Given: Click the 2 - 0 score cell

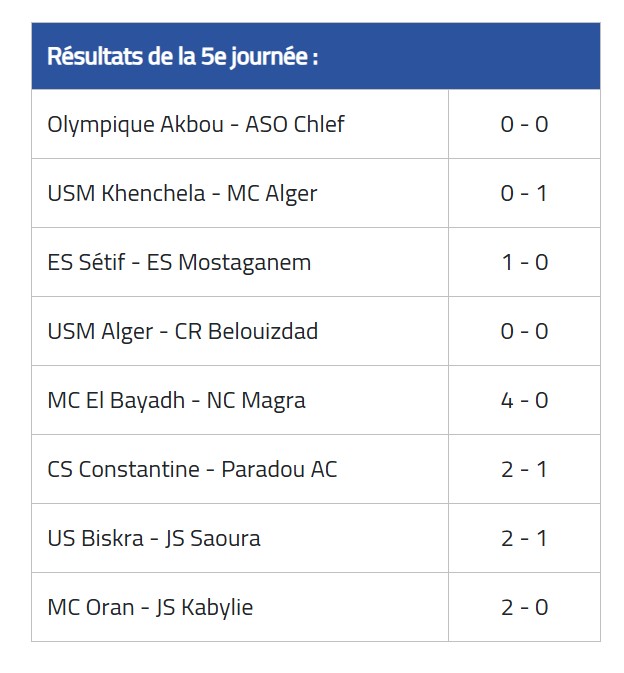Looking at the screenshot, I should [524, 607].
